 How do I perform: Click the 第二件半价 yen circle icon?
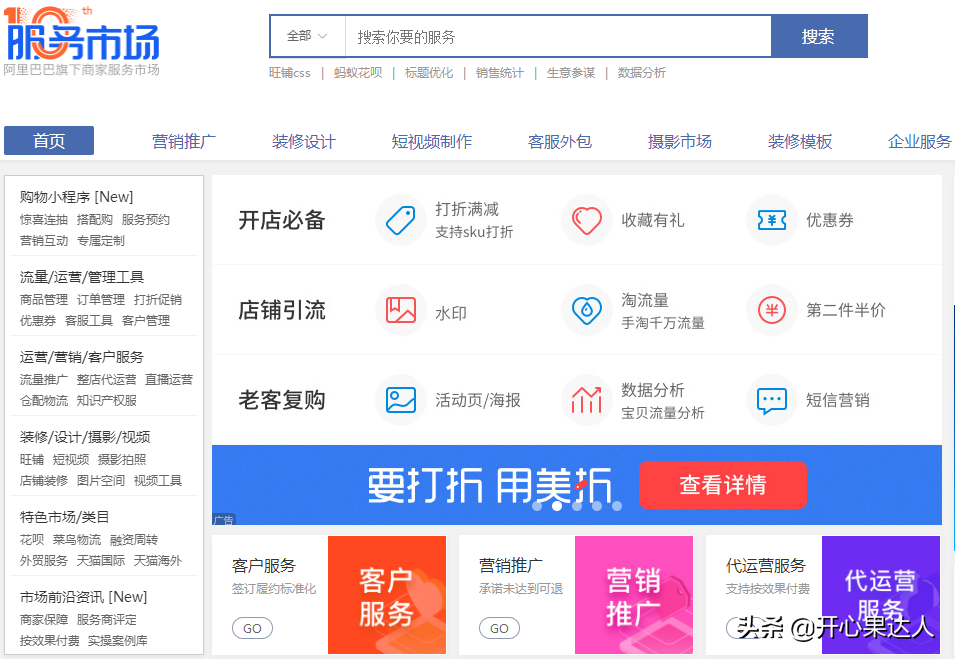[772, 310]
